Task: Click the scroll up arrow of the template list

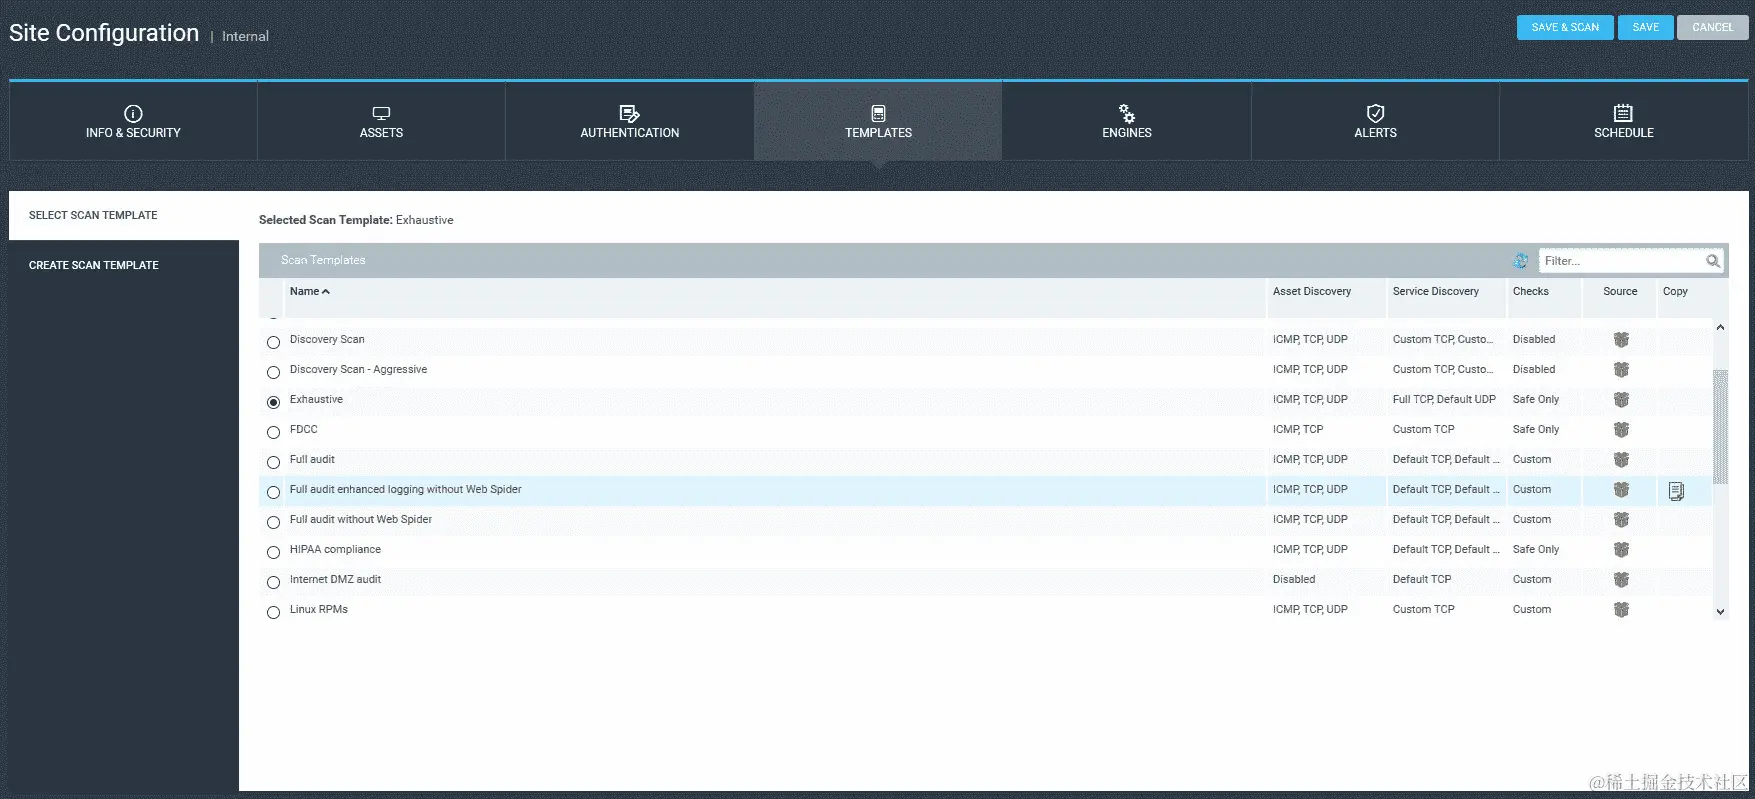Action: click(x=1720, y=328)
